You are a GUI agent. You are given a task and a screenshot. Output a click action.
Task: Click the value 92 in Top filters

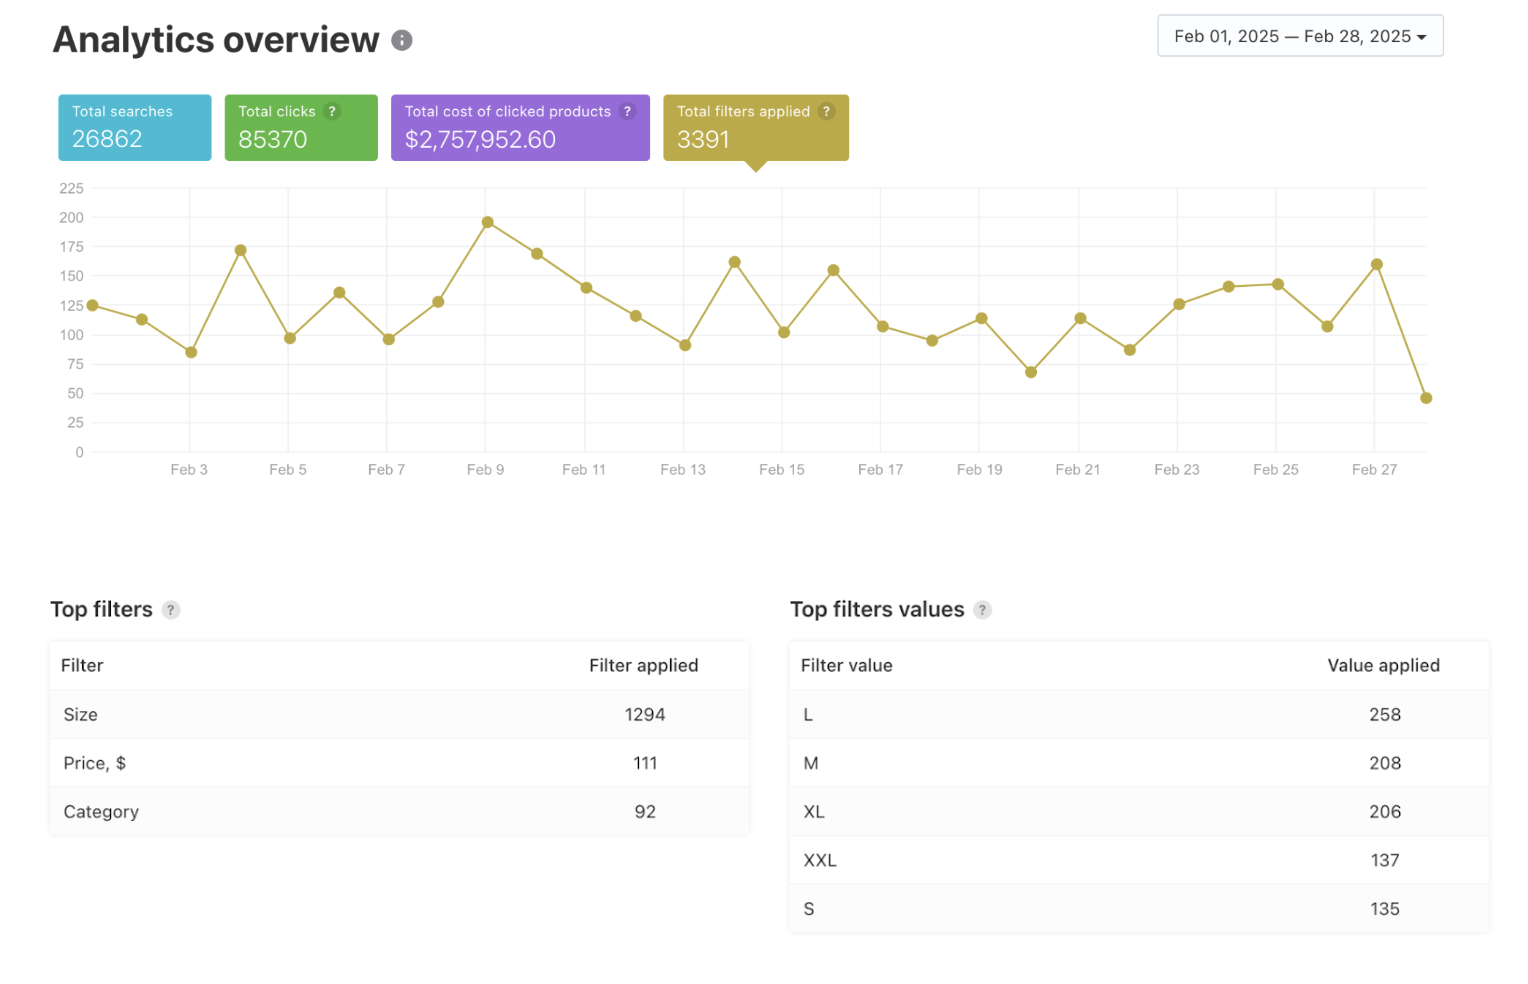point(645,812)
